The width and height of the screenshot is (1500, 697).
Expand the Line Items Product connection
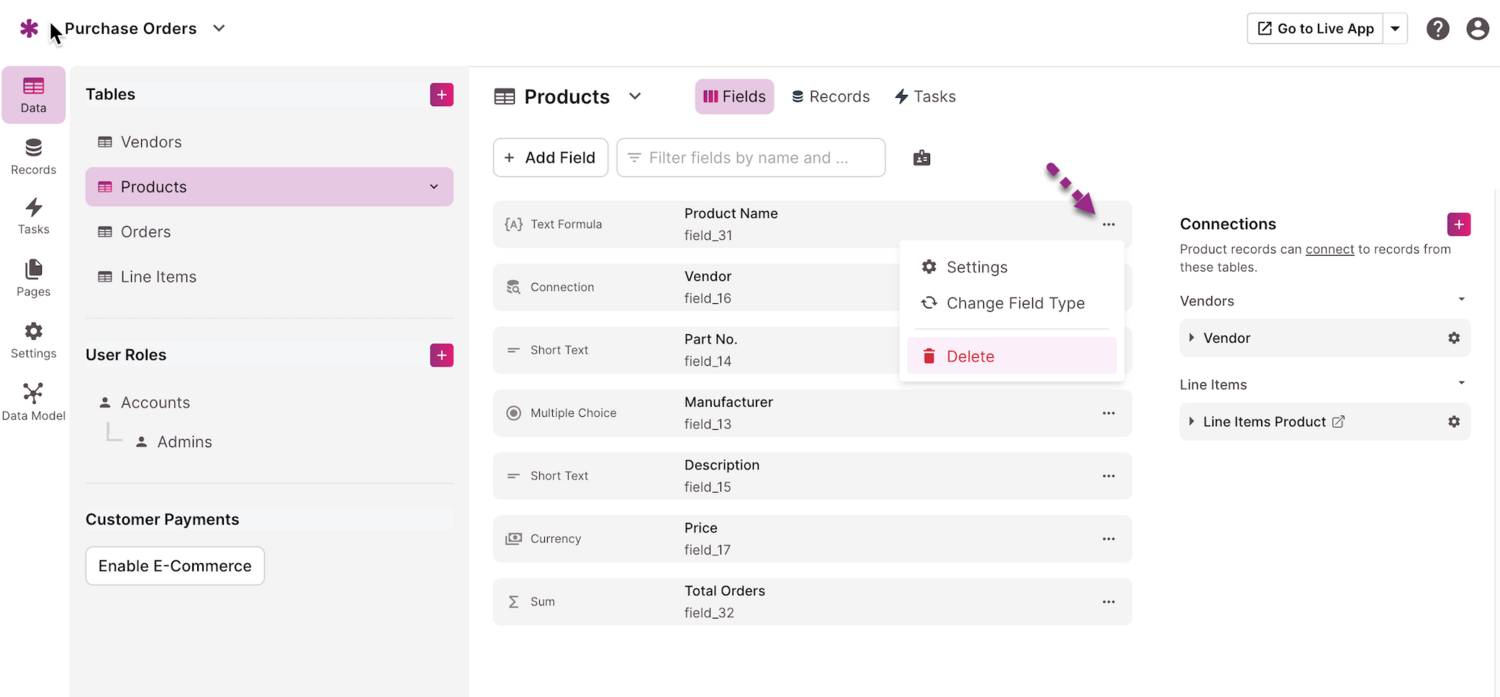tap(1192, 422)
